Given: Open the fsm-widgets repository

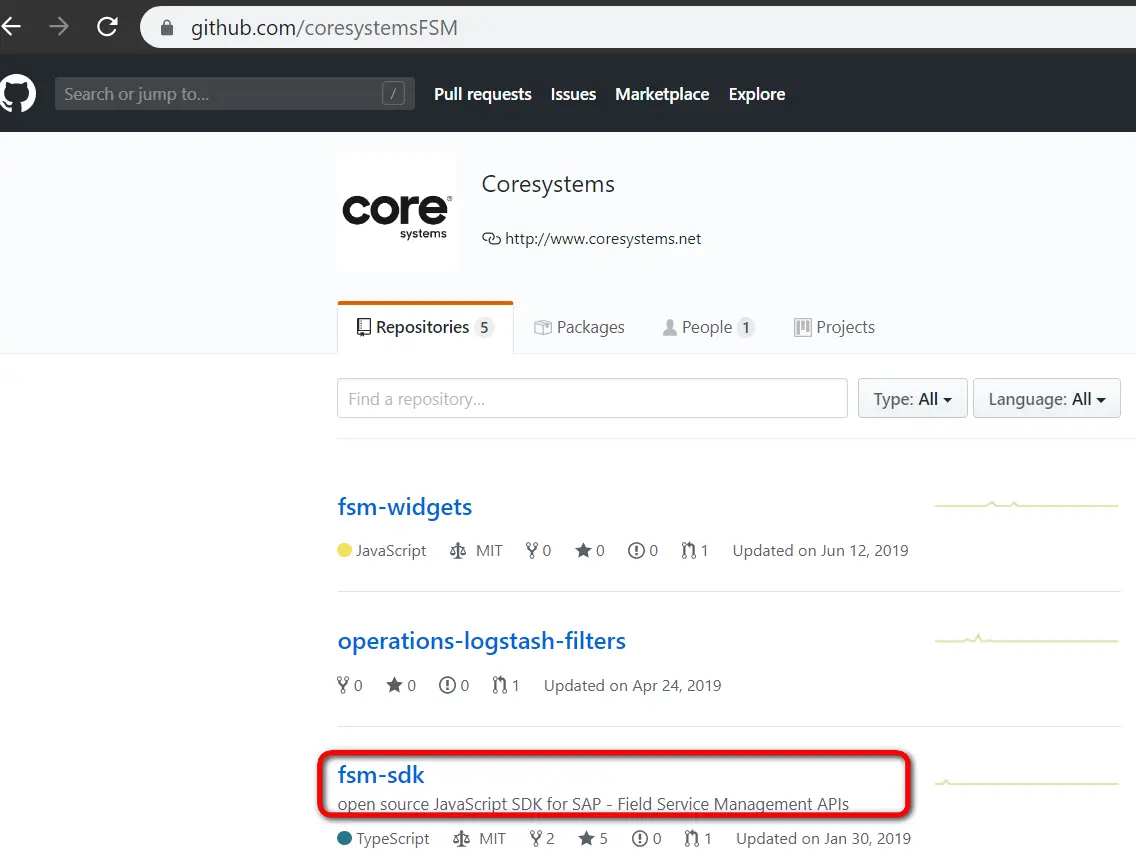Looking at the screenshot, I should coord(404,507).
